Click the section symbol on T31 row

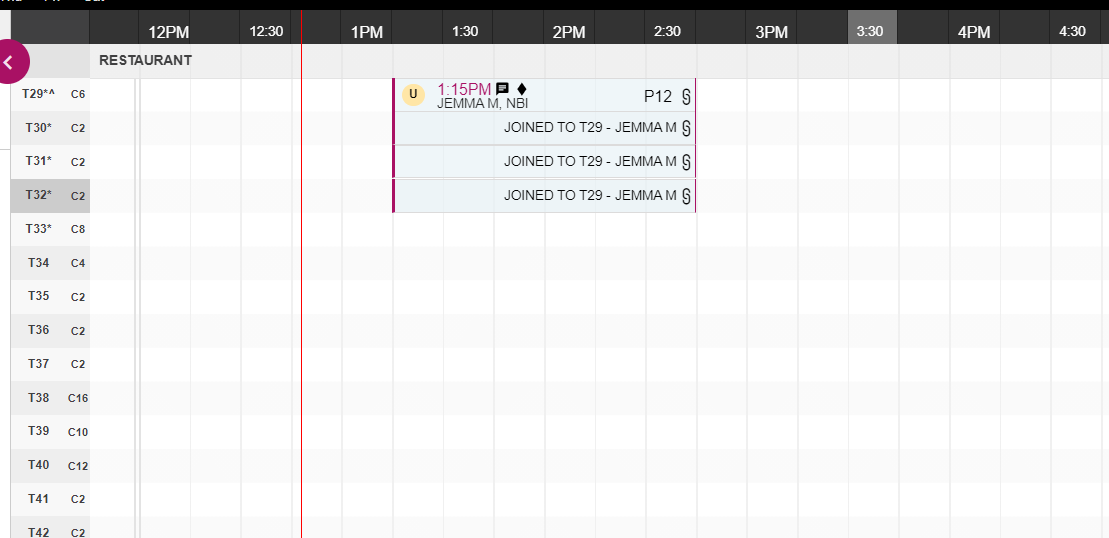[686, 162]
